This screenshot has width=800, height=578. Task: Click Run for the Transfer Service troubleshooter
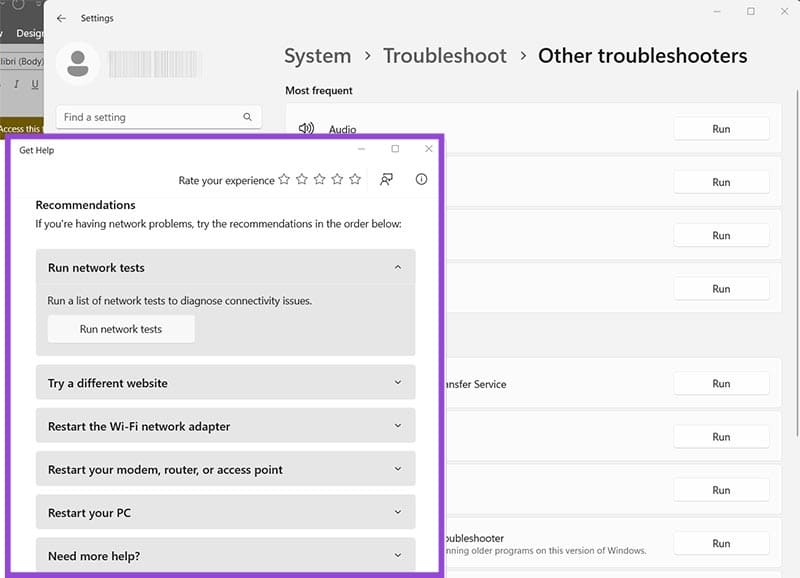coord(721,384)
